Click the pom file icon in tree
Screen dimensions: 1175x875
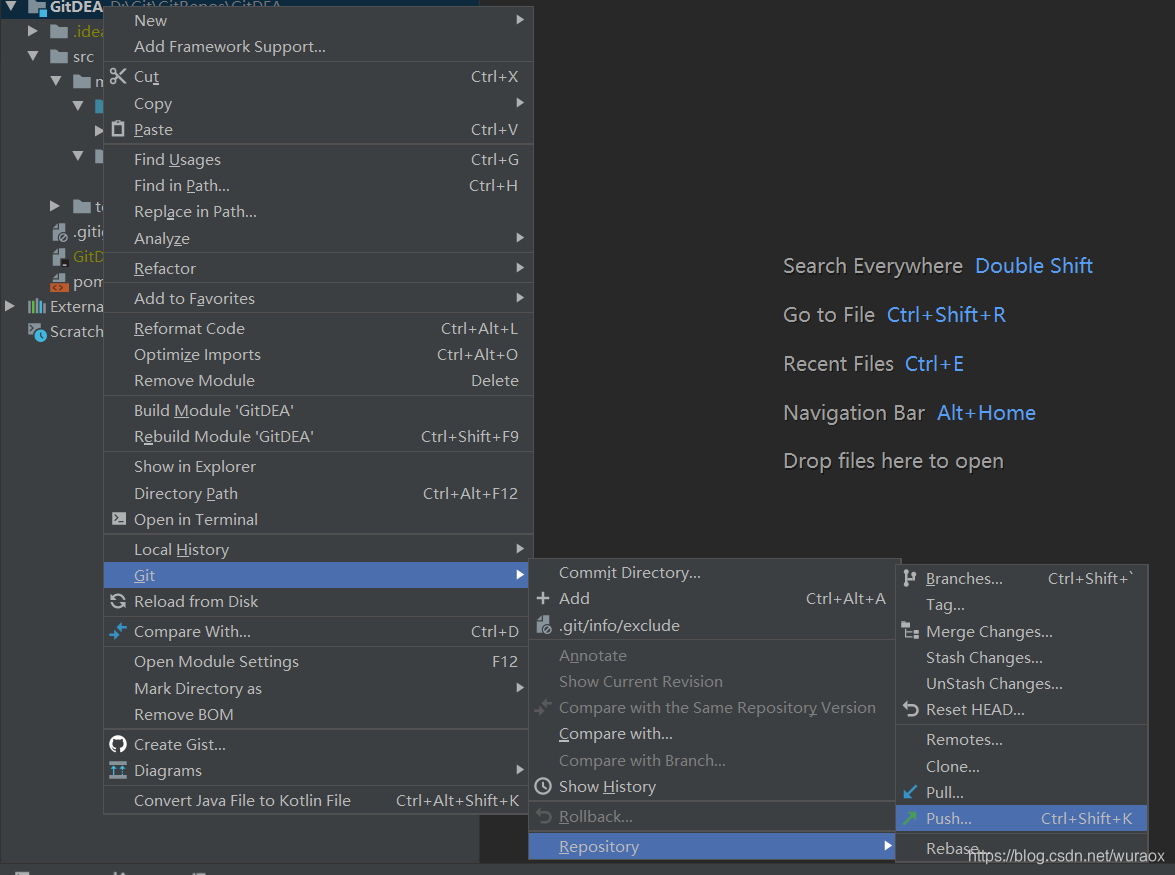(59, 282)
